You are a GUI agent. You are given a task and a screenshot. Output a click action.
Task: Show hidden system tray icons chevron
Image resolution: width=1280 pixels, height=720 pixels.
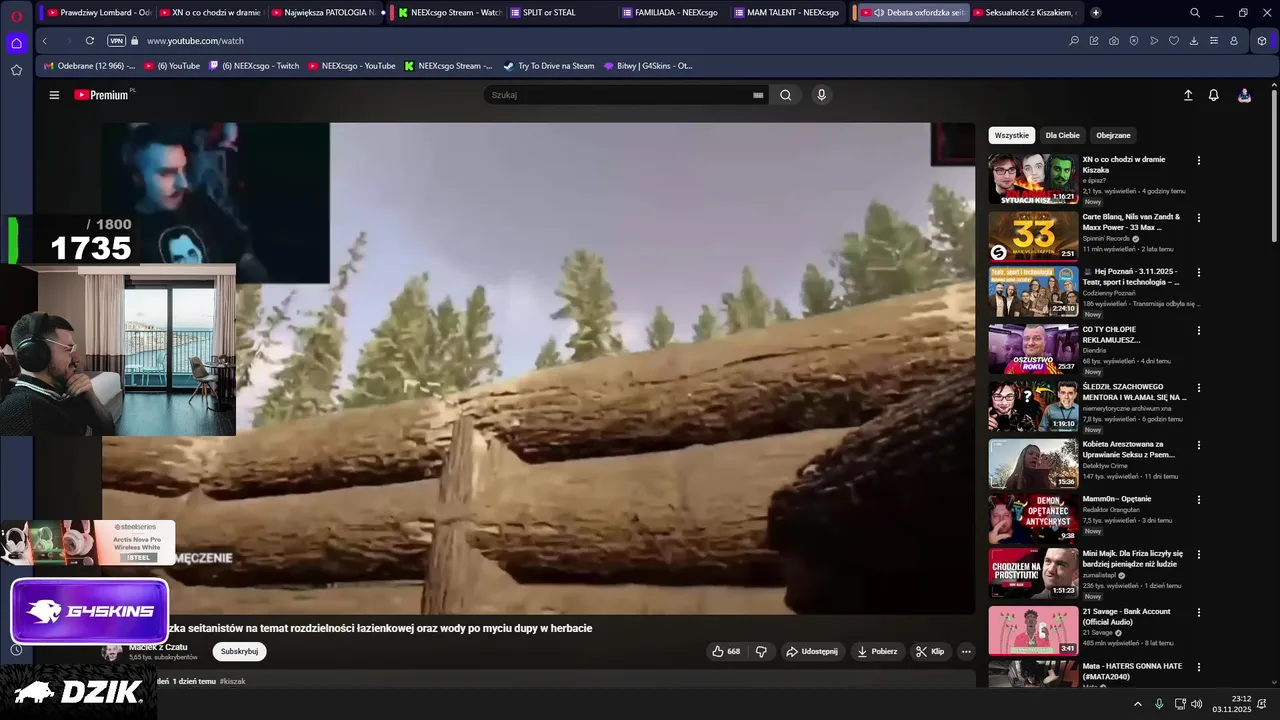click(x=1137, y=704)
